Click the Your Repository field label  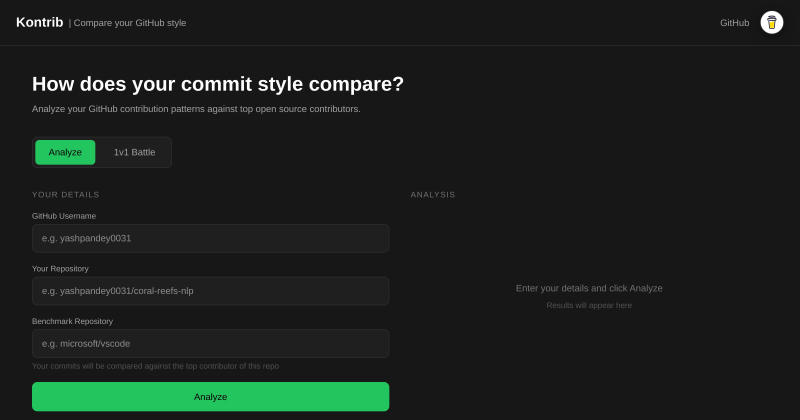pos(60,268)
